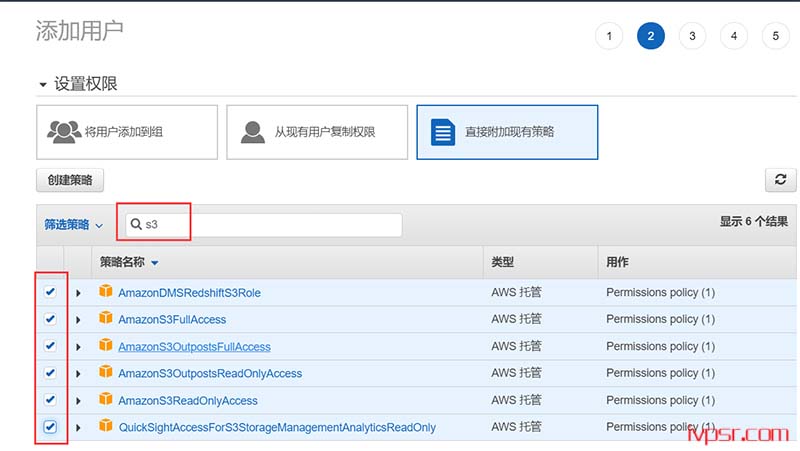
Task: Open the AmazonS3OutpostsFullAccess policy link
Action: tap(194, 346)
